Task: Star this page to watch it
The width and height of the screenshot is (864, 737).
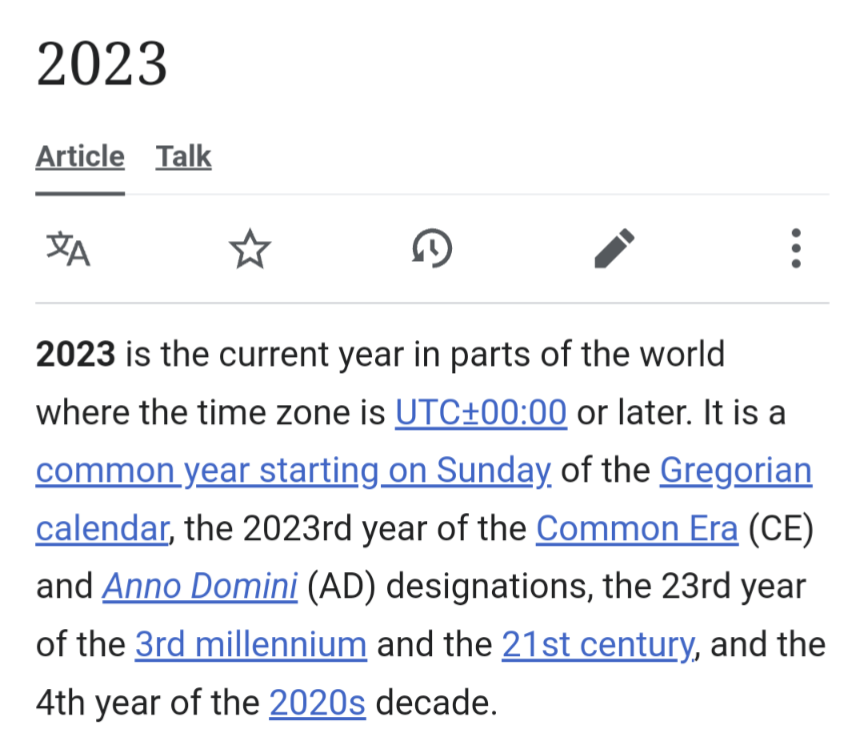Action: click(250, 249)
